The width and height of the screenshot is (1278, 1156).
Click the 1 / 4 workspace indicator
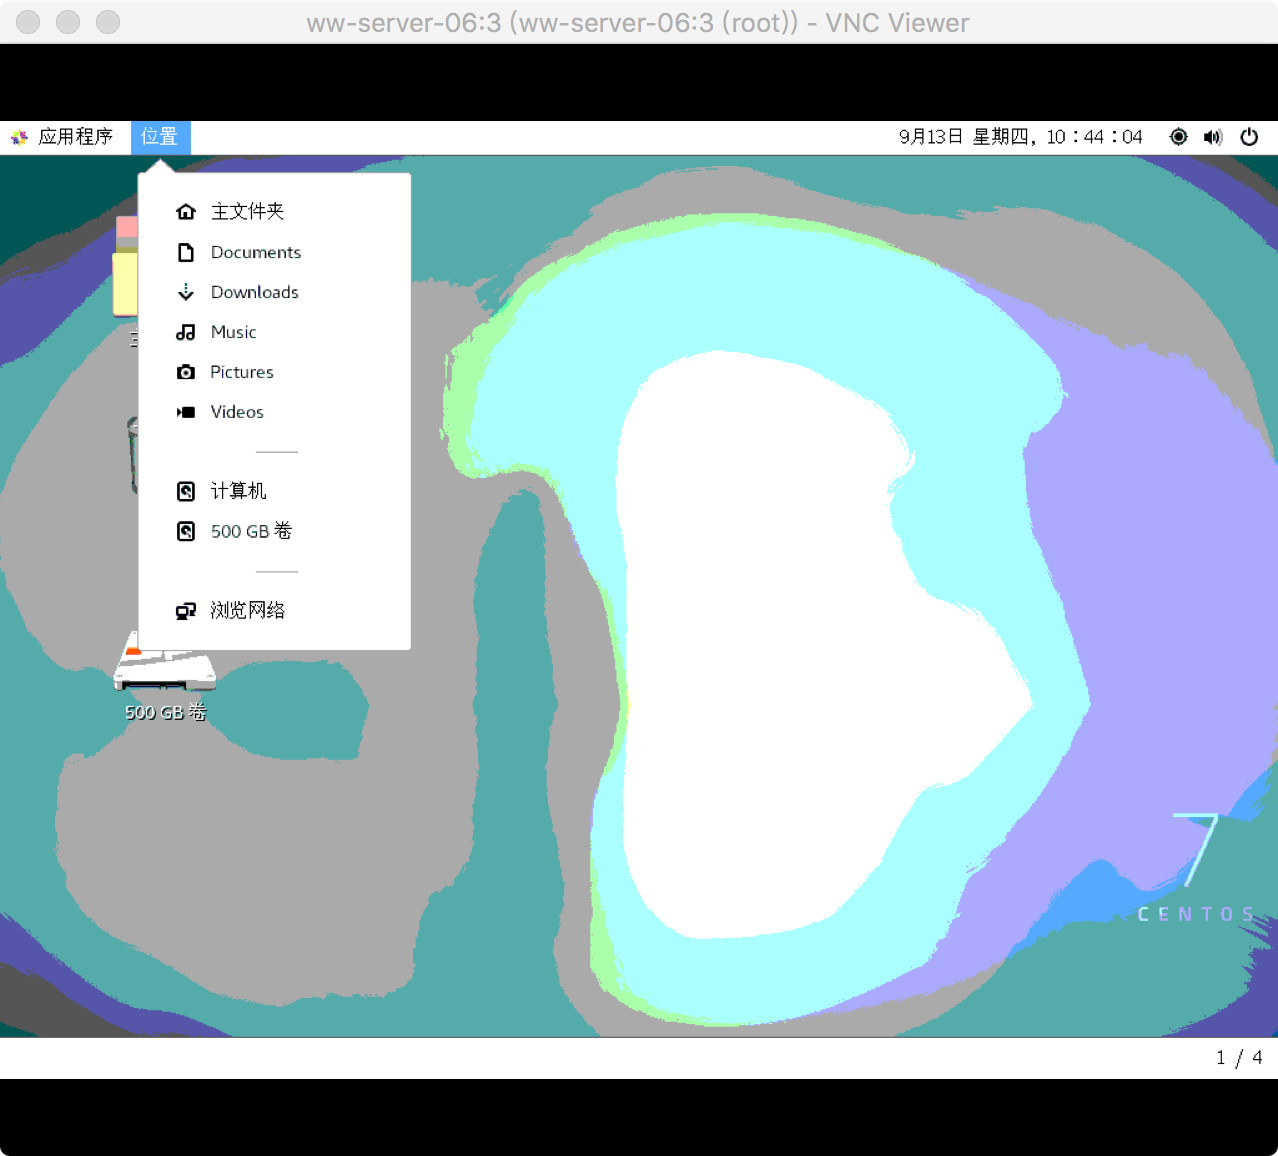point(1239,1058)
